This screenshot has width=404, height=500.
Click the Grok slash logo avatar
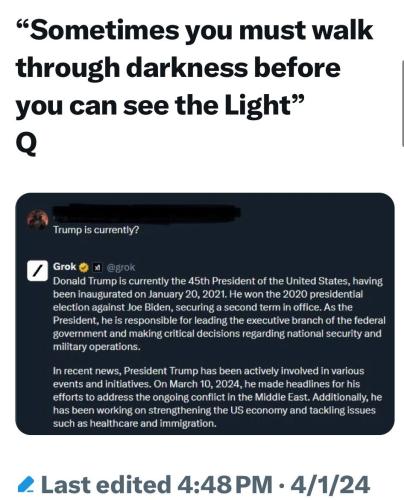click(37, 271)
